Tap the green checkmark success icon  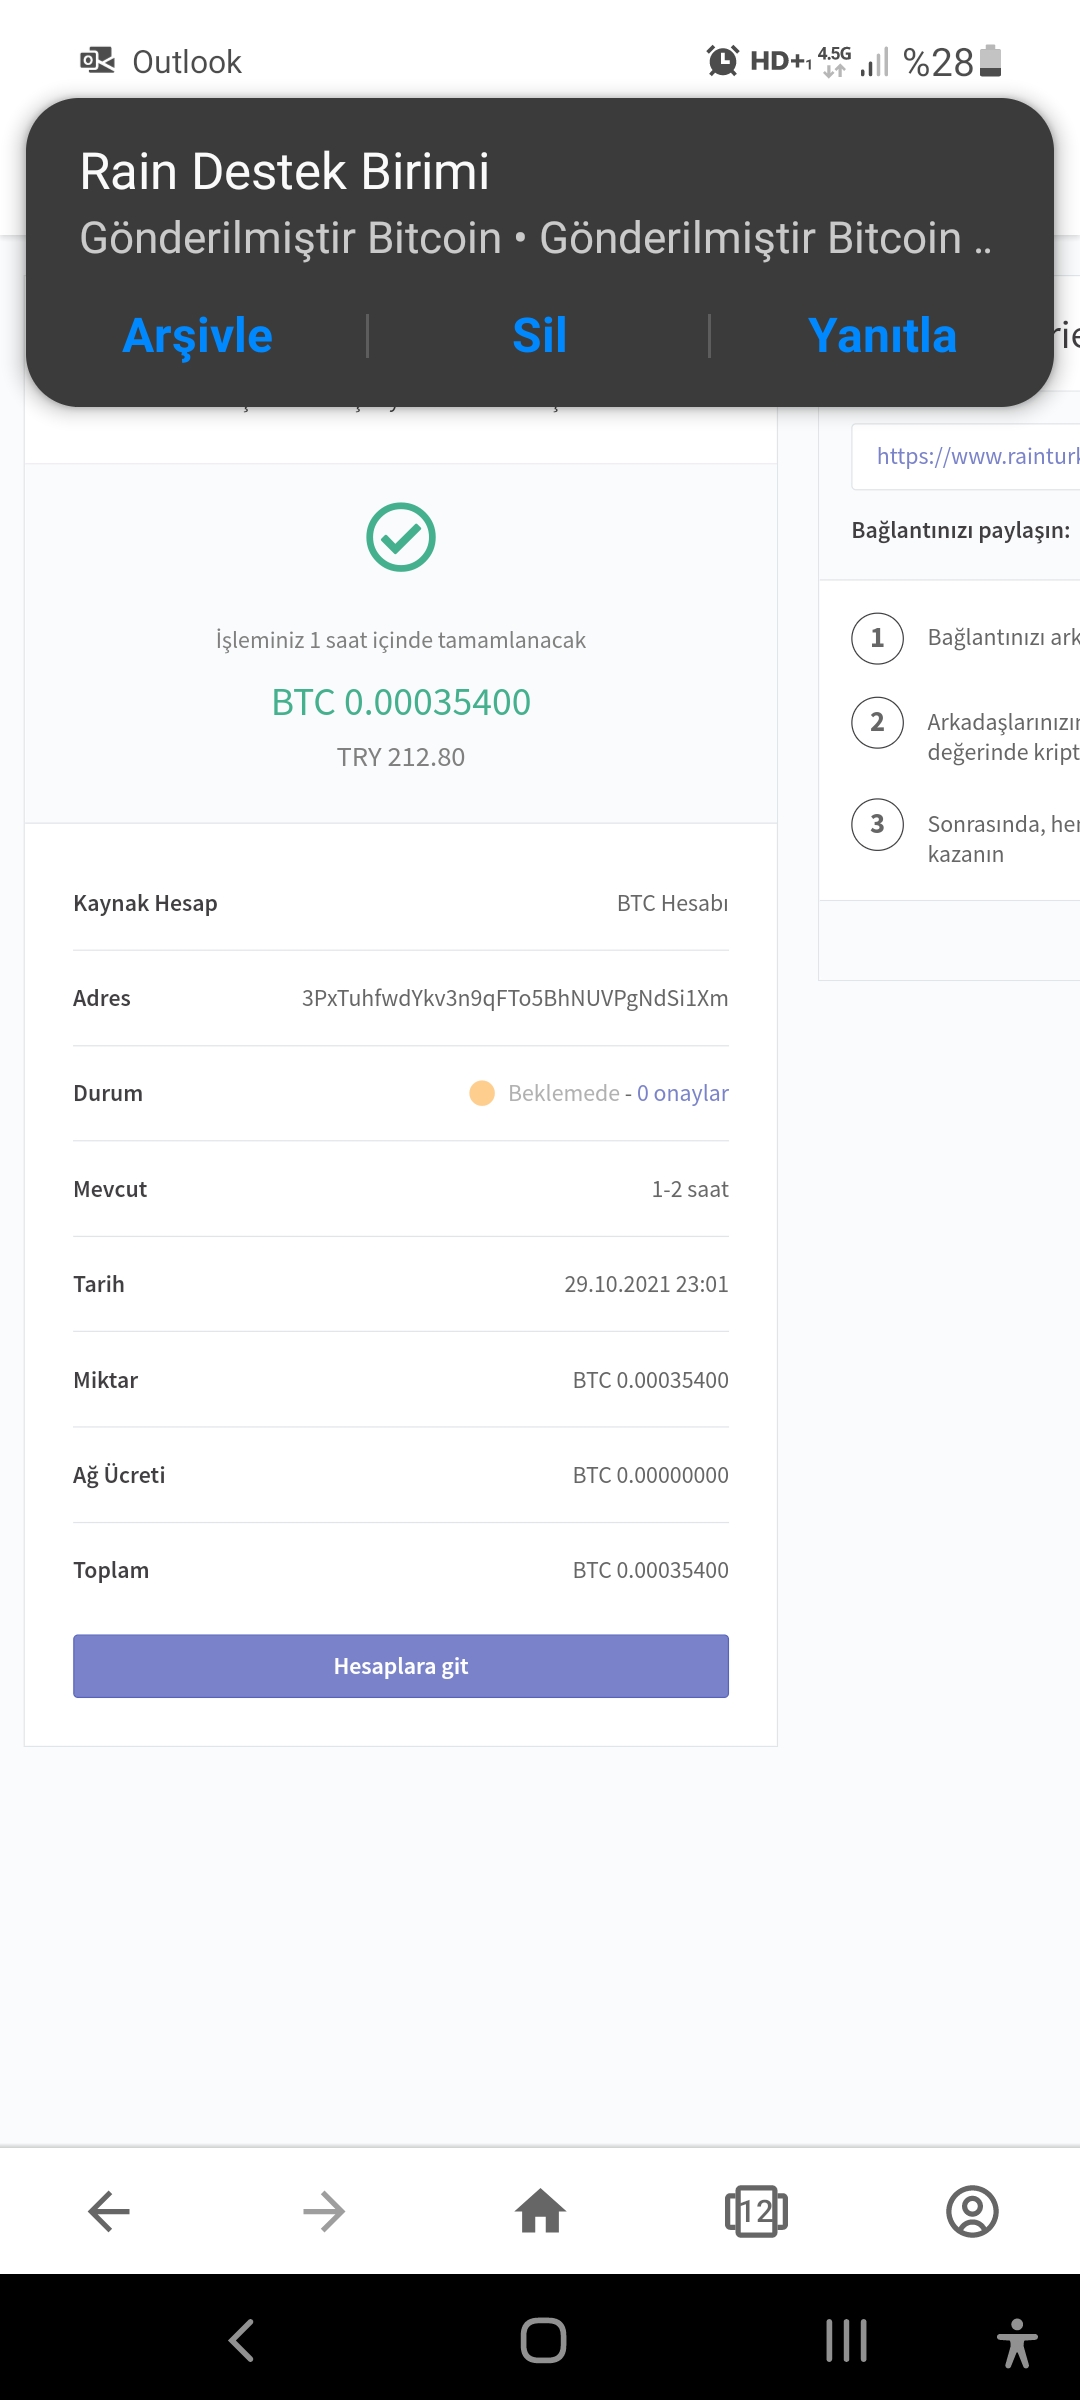pos(401,537)
